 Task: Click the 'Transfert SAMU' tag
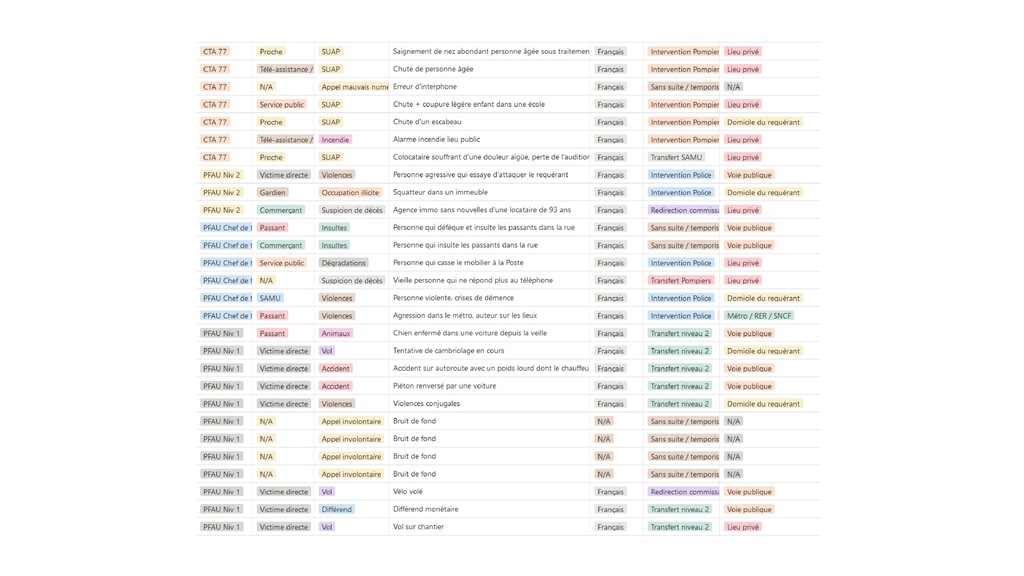click(x=676, y=157)
